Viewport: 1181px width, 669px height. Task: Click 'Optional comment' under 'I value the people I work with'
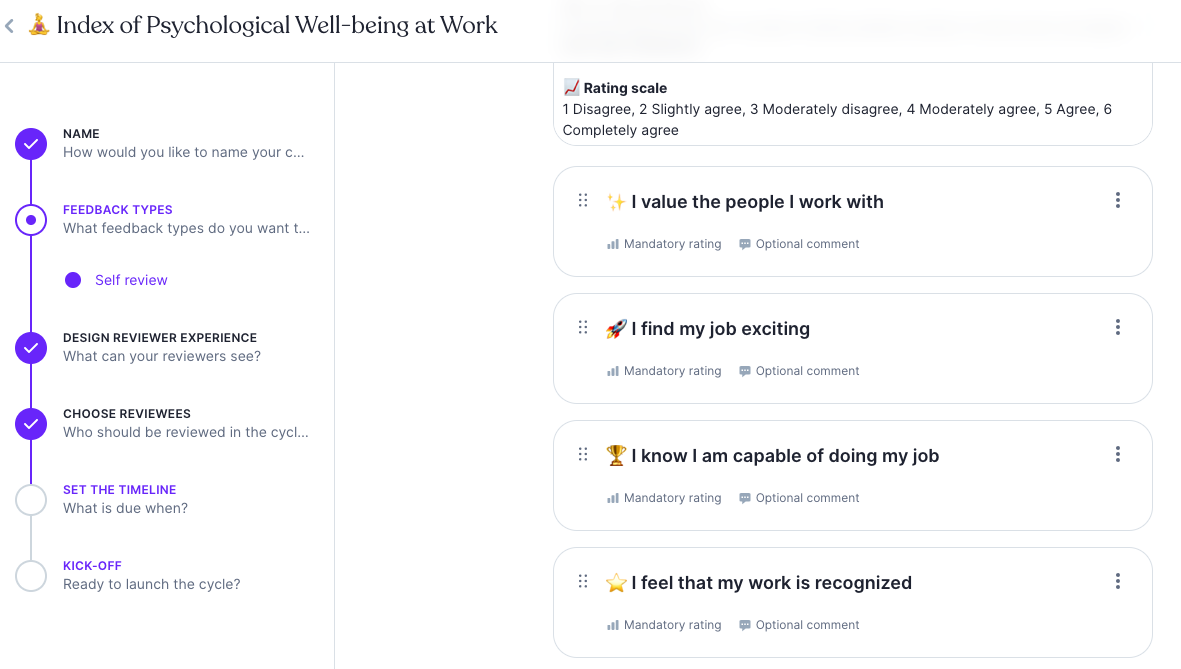(806, 244)
